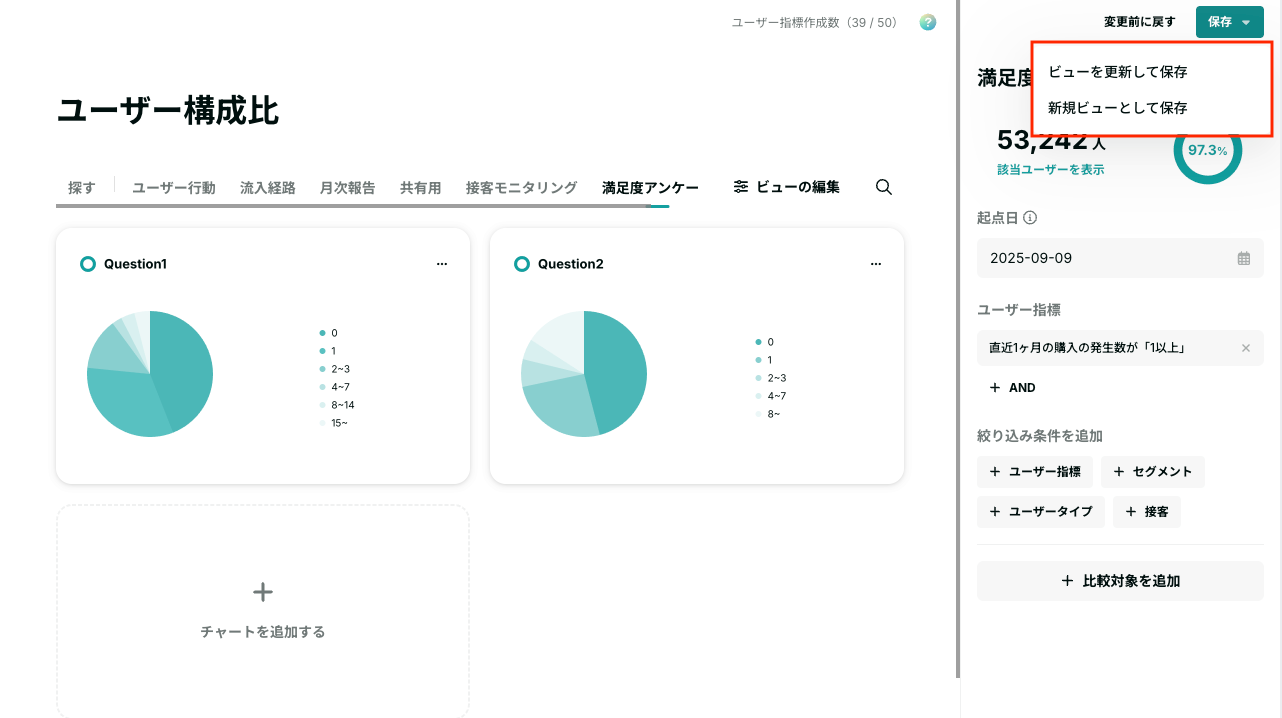Select ビューを更新して保存 from menu
1282x718 pixels.
1118,72
